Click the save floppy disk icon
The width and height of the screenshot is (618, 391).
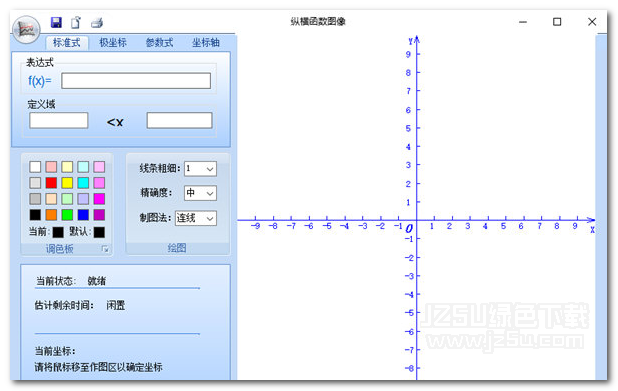tap(56, 22)
